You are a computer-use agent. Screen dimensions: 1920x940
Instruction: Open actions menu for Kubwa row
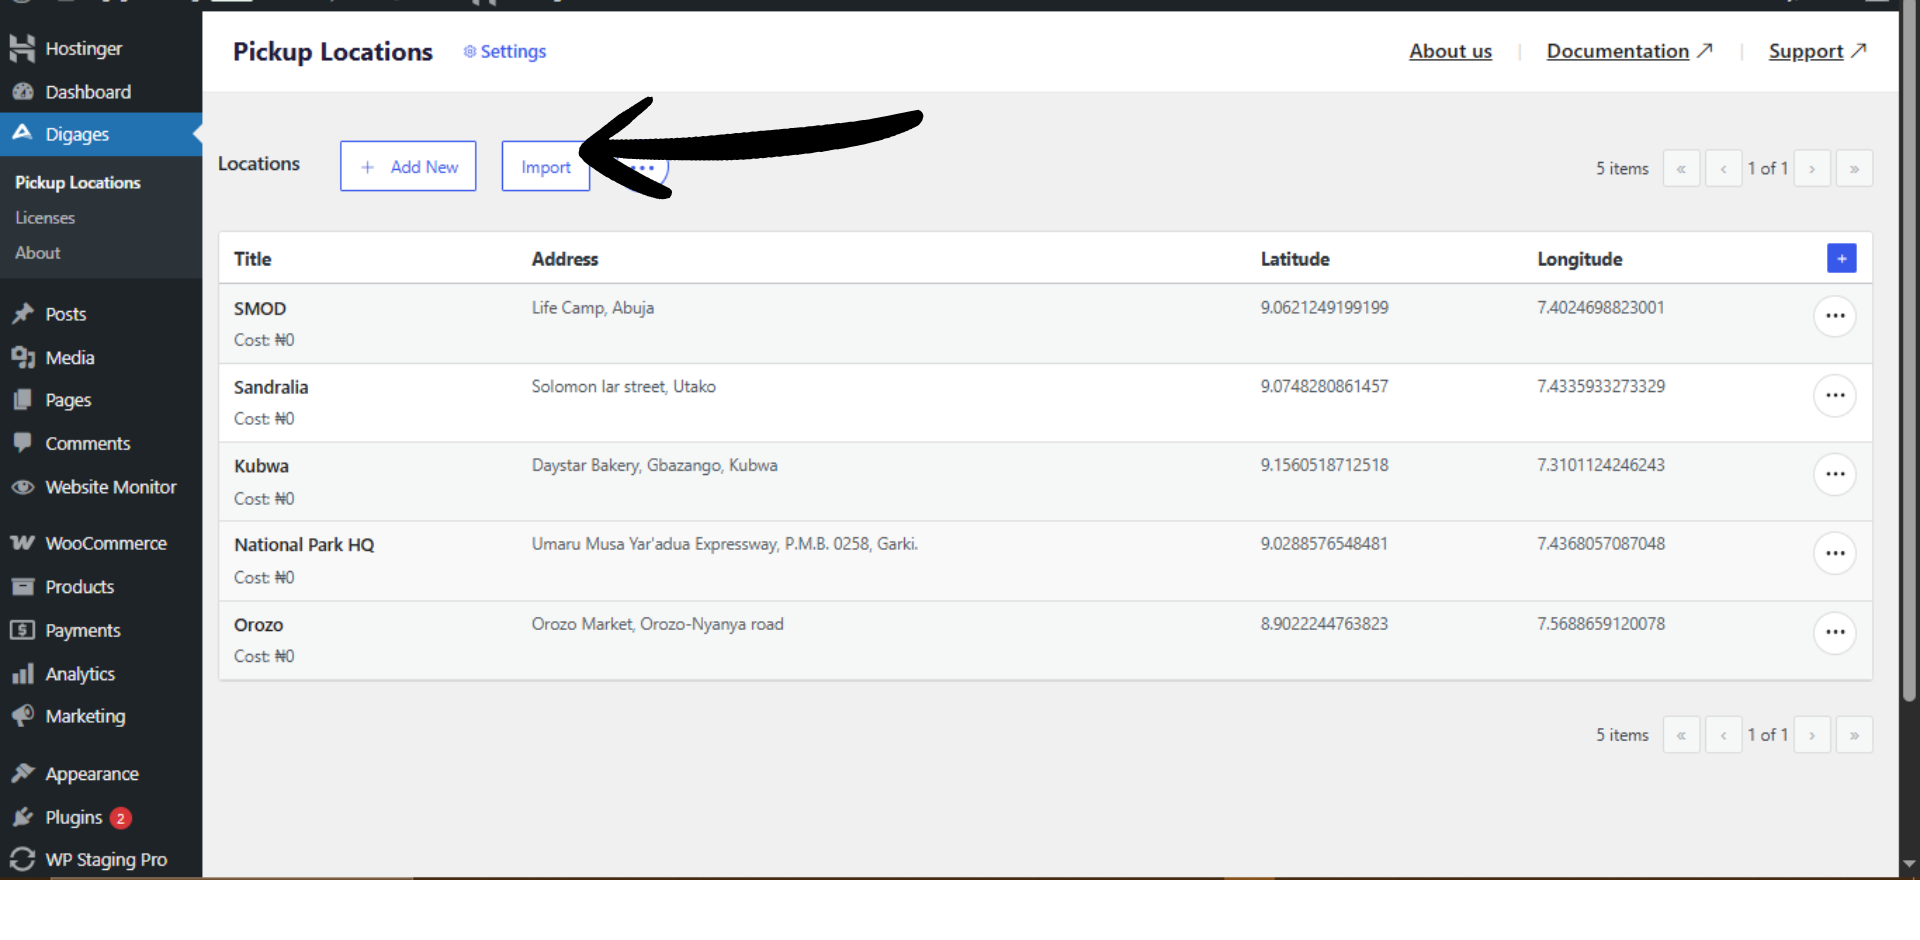point(1834,474)
